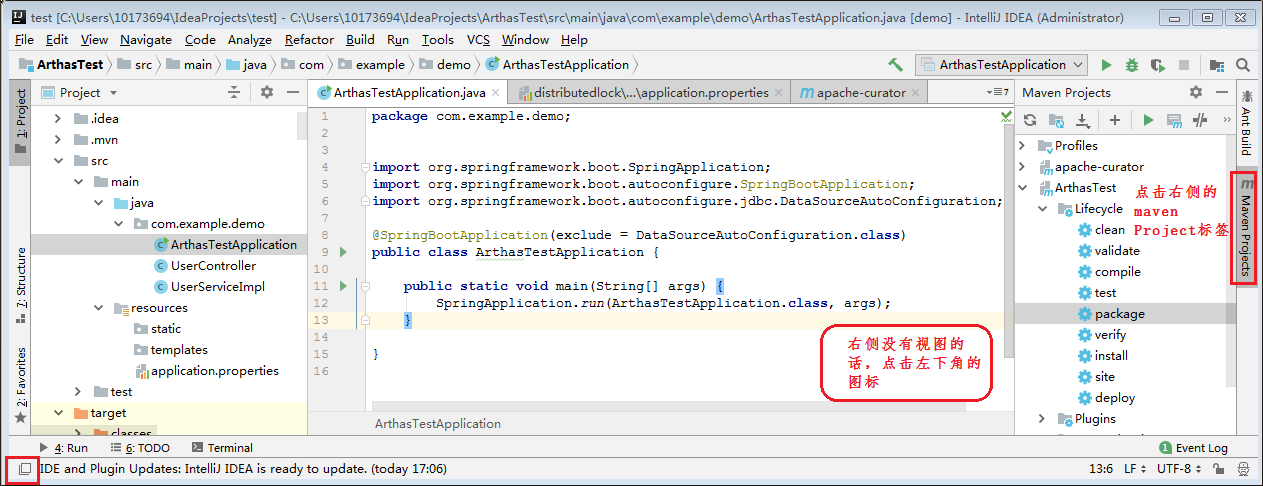Open Maven Projects panel settings gear
This screenshot has width=1263, height=486.
click(1196, 92)
